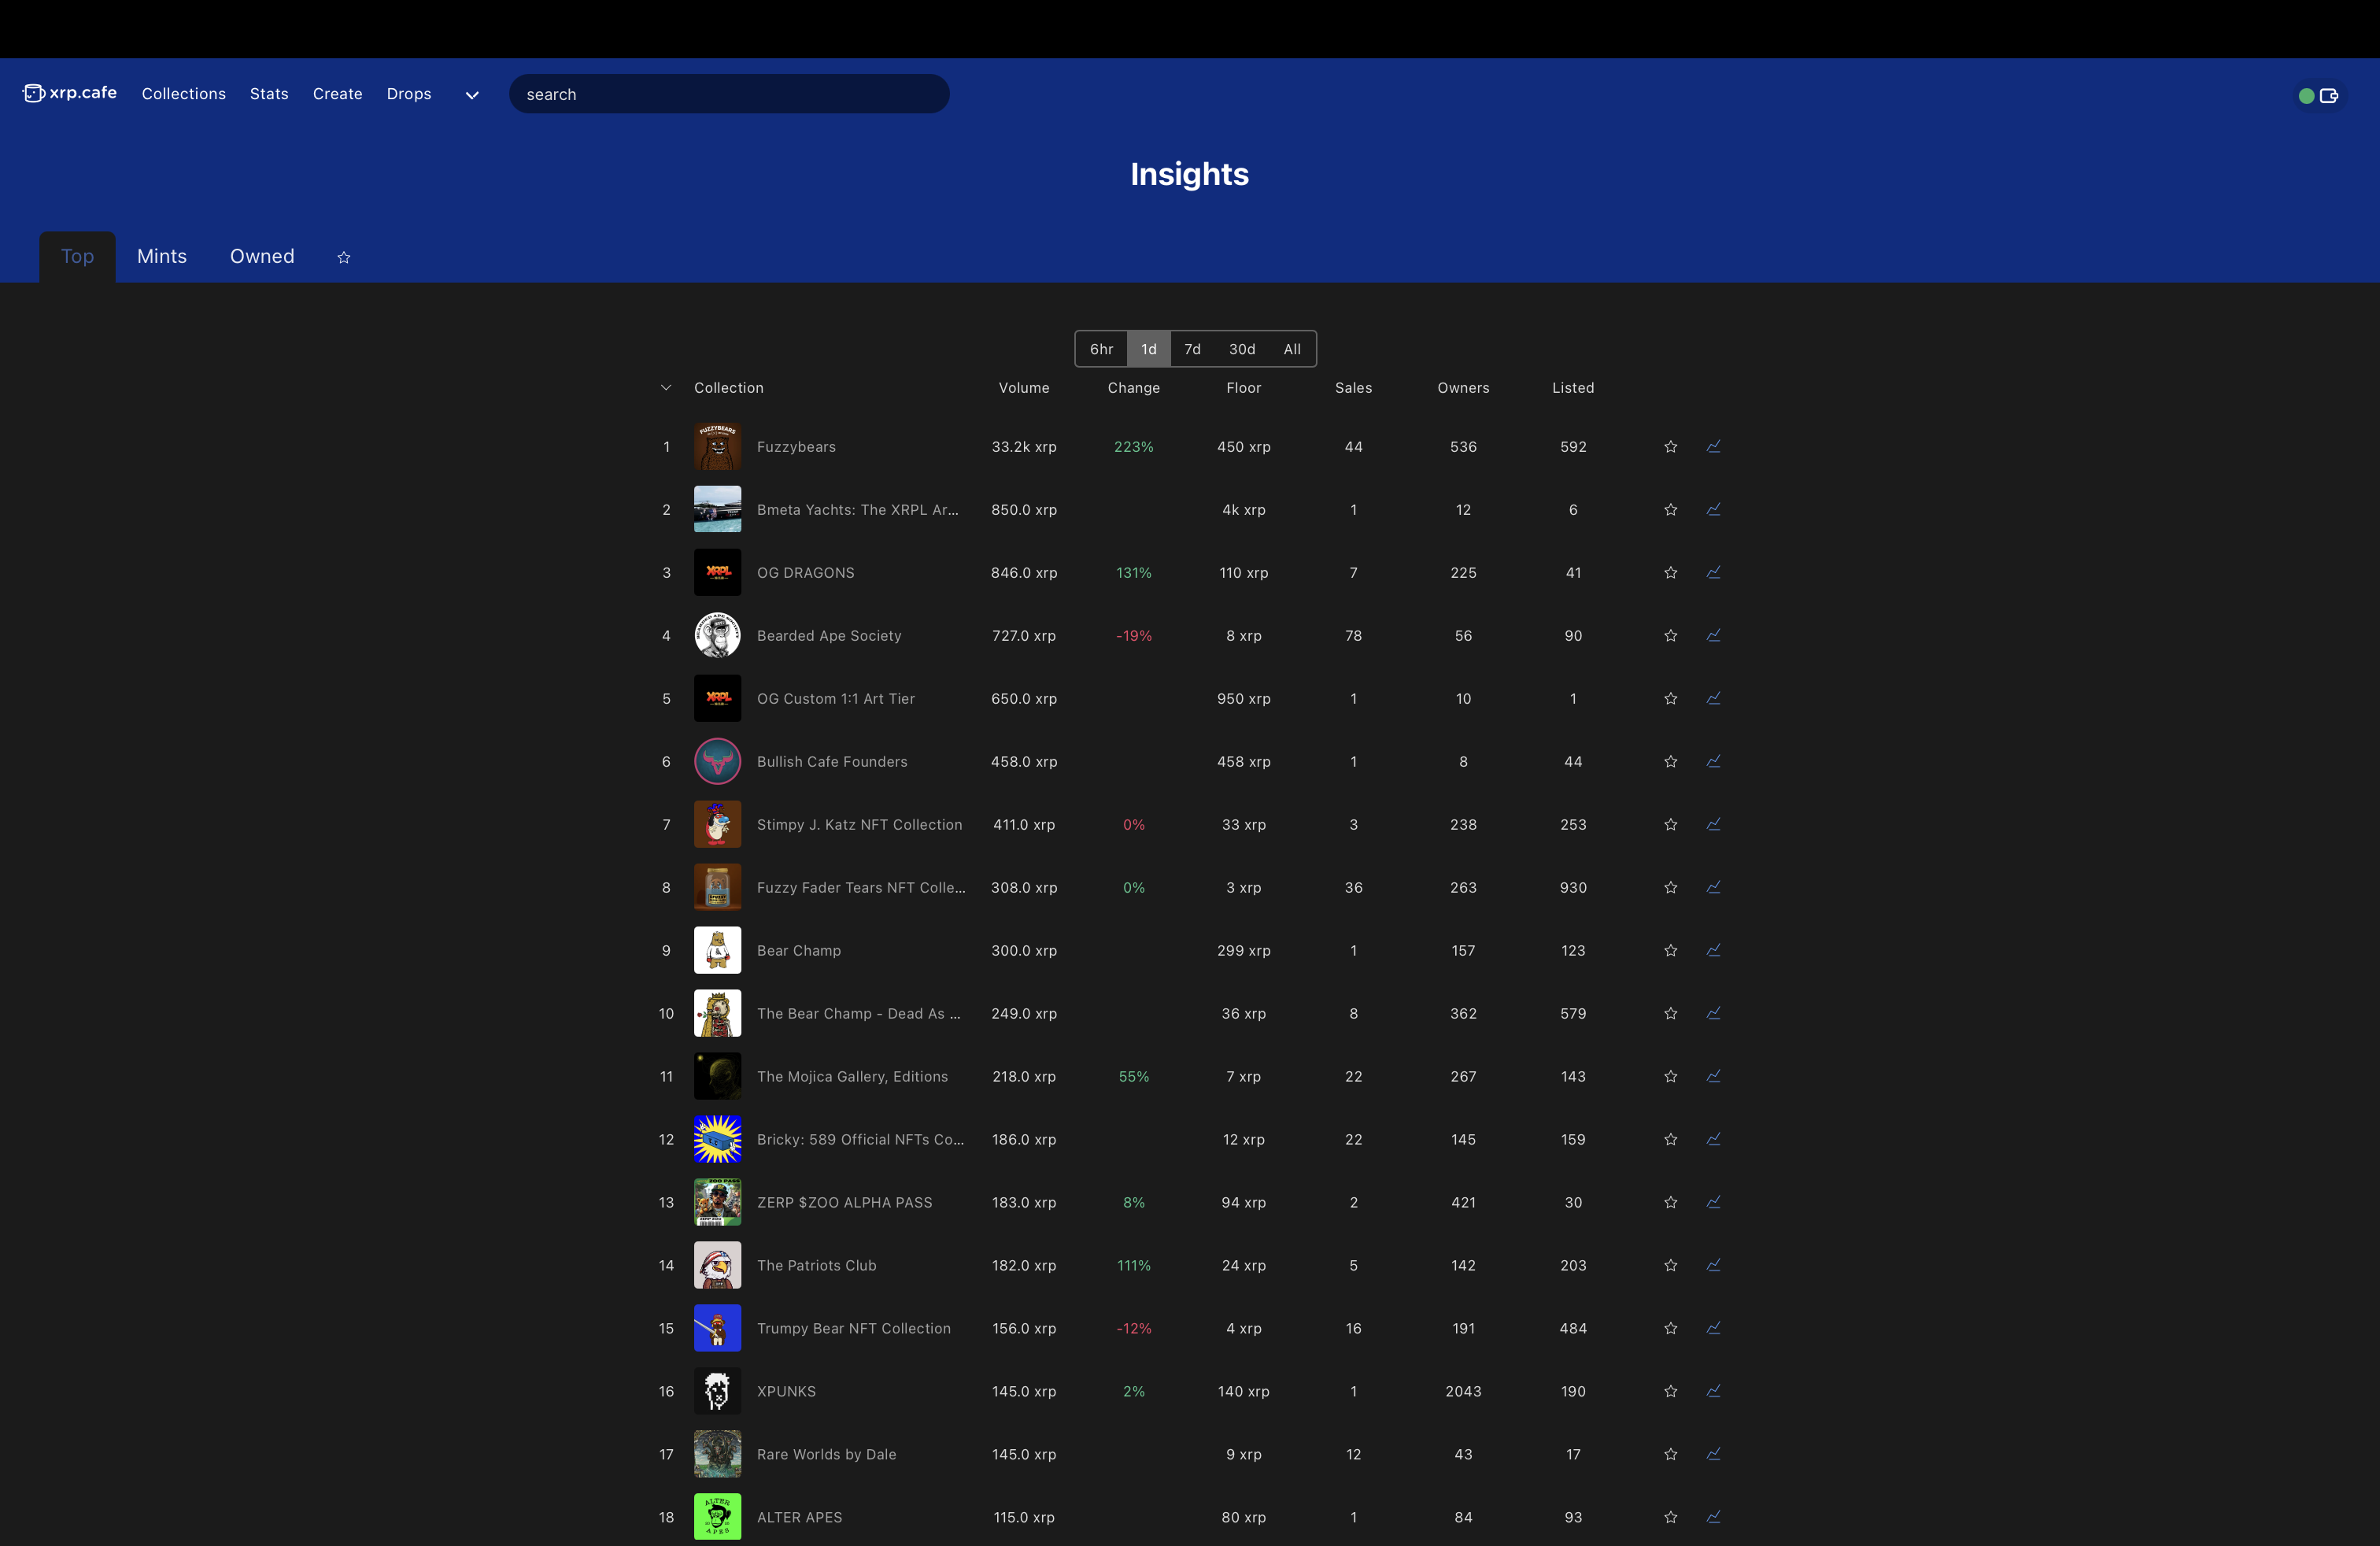This screenshot has height=1546, width=2380.
Task: Open chart for Bearded Ape Society
Action: point(1713,635)
